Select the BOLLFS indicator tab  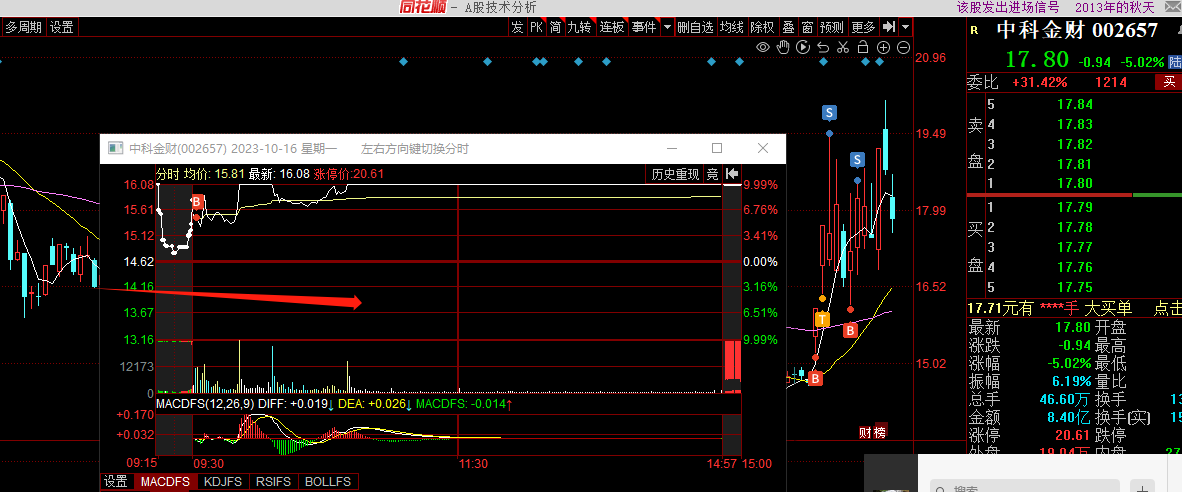(x=329, y=481)
